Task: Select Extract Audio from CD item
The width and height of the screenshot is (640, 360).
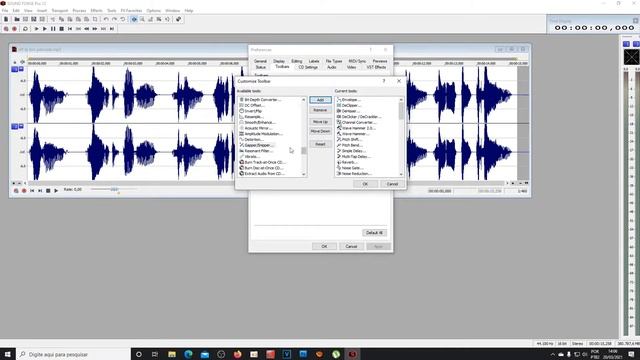Action: 262,174
